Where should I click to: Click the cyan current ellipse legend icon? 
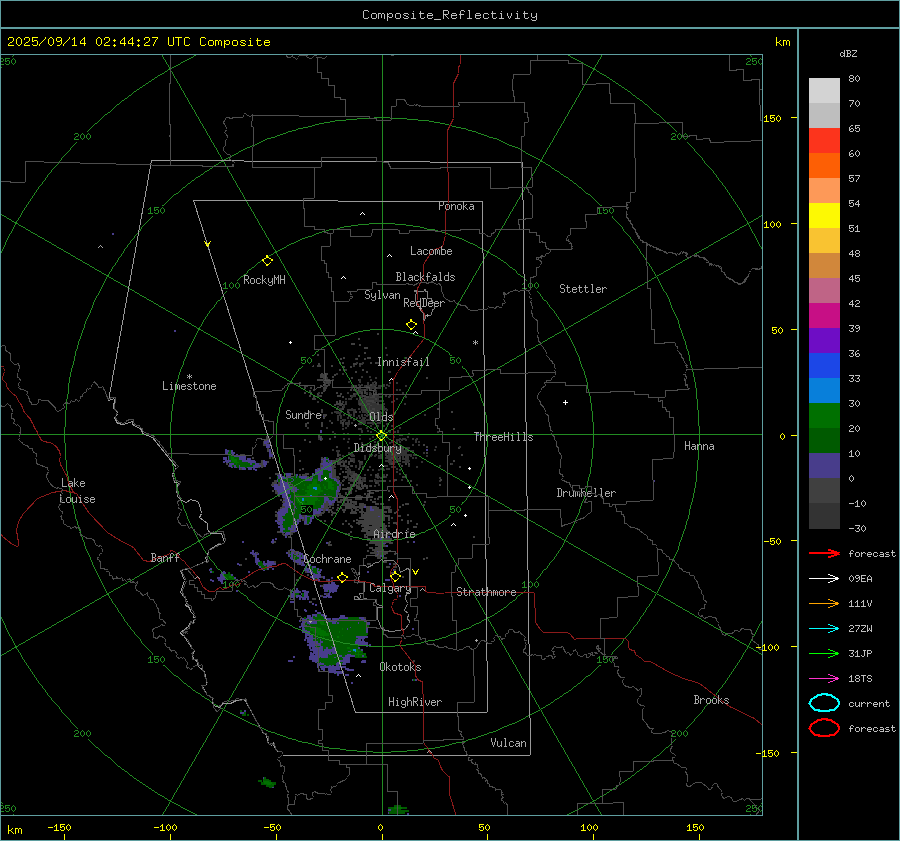[824, 703]
